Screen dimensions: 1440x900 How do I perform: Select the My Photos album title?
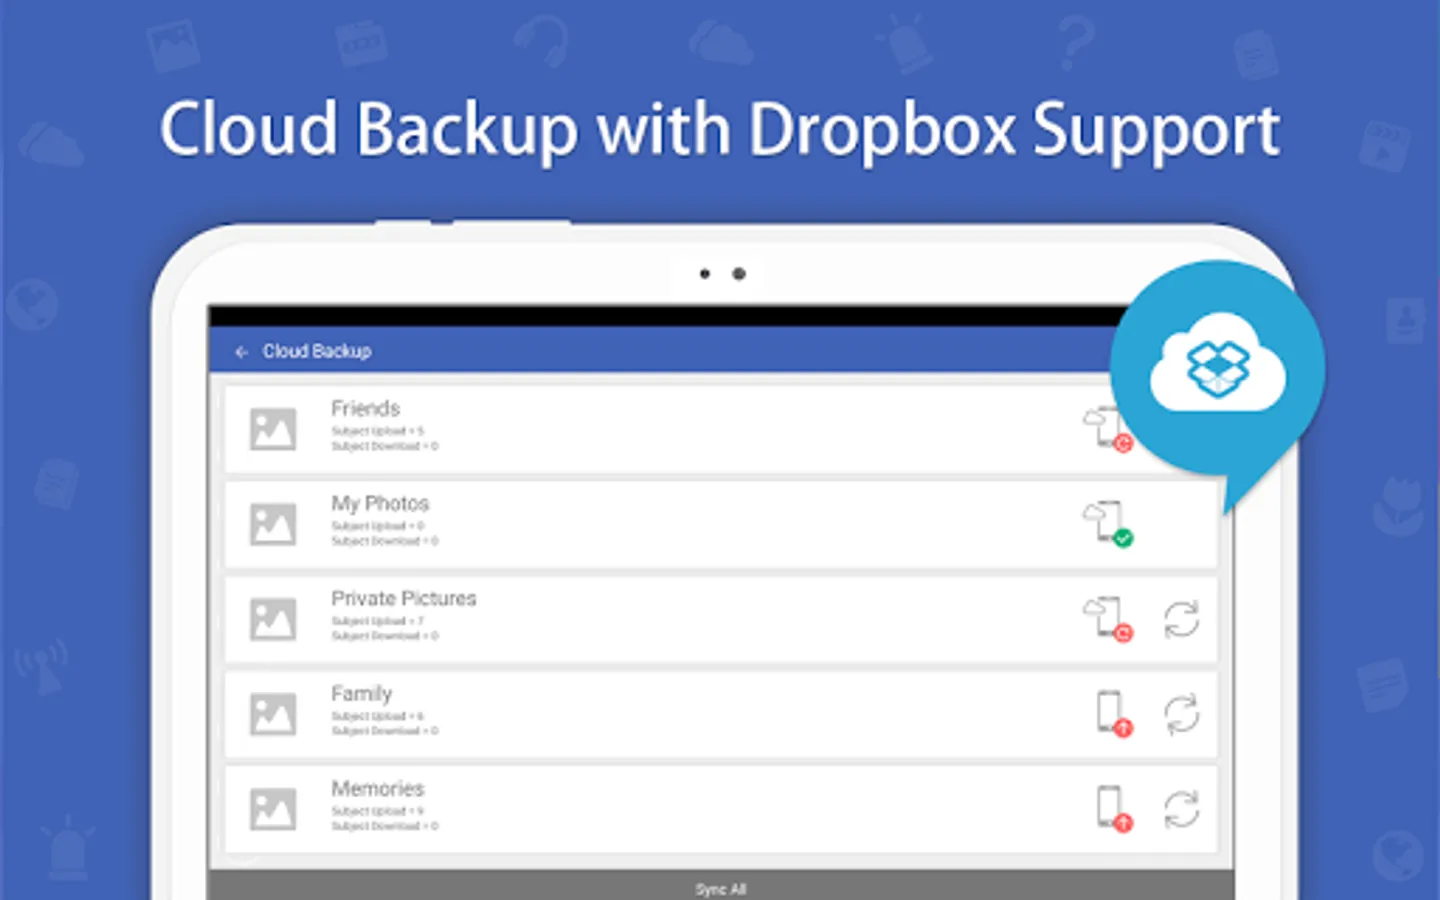380,503
